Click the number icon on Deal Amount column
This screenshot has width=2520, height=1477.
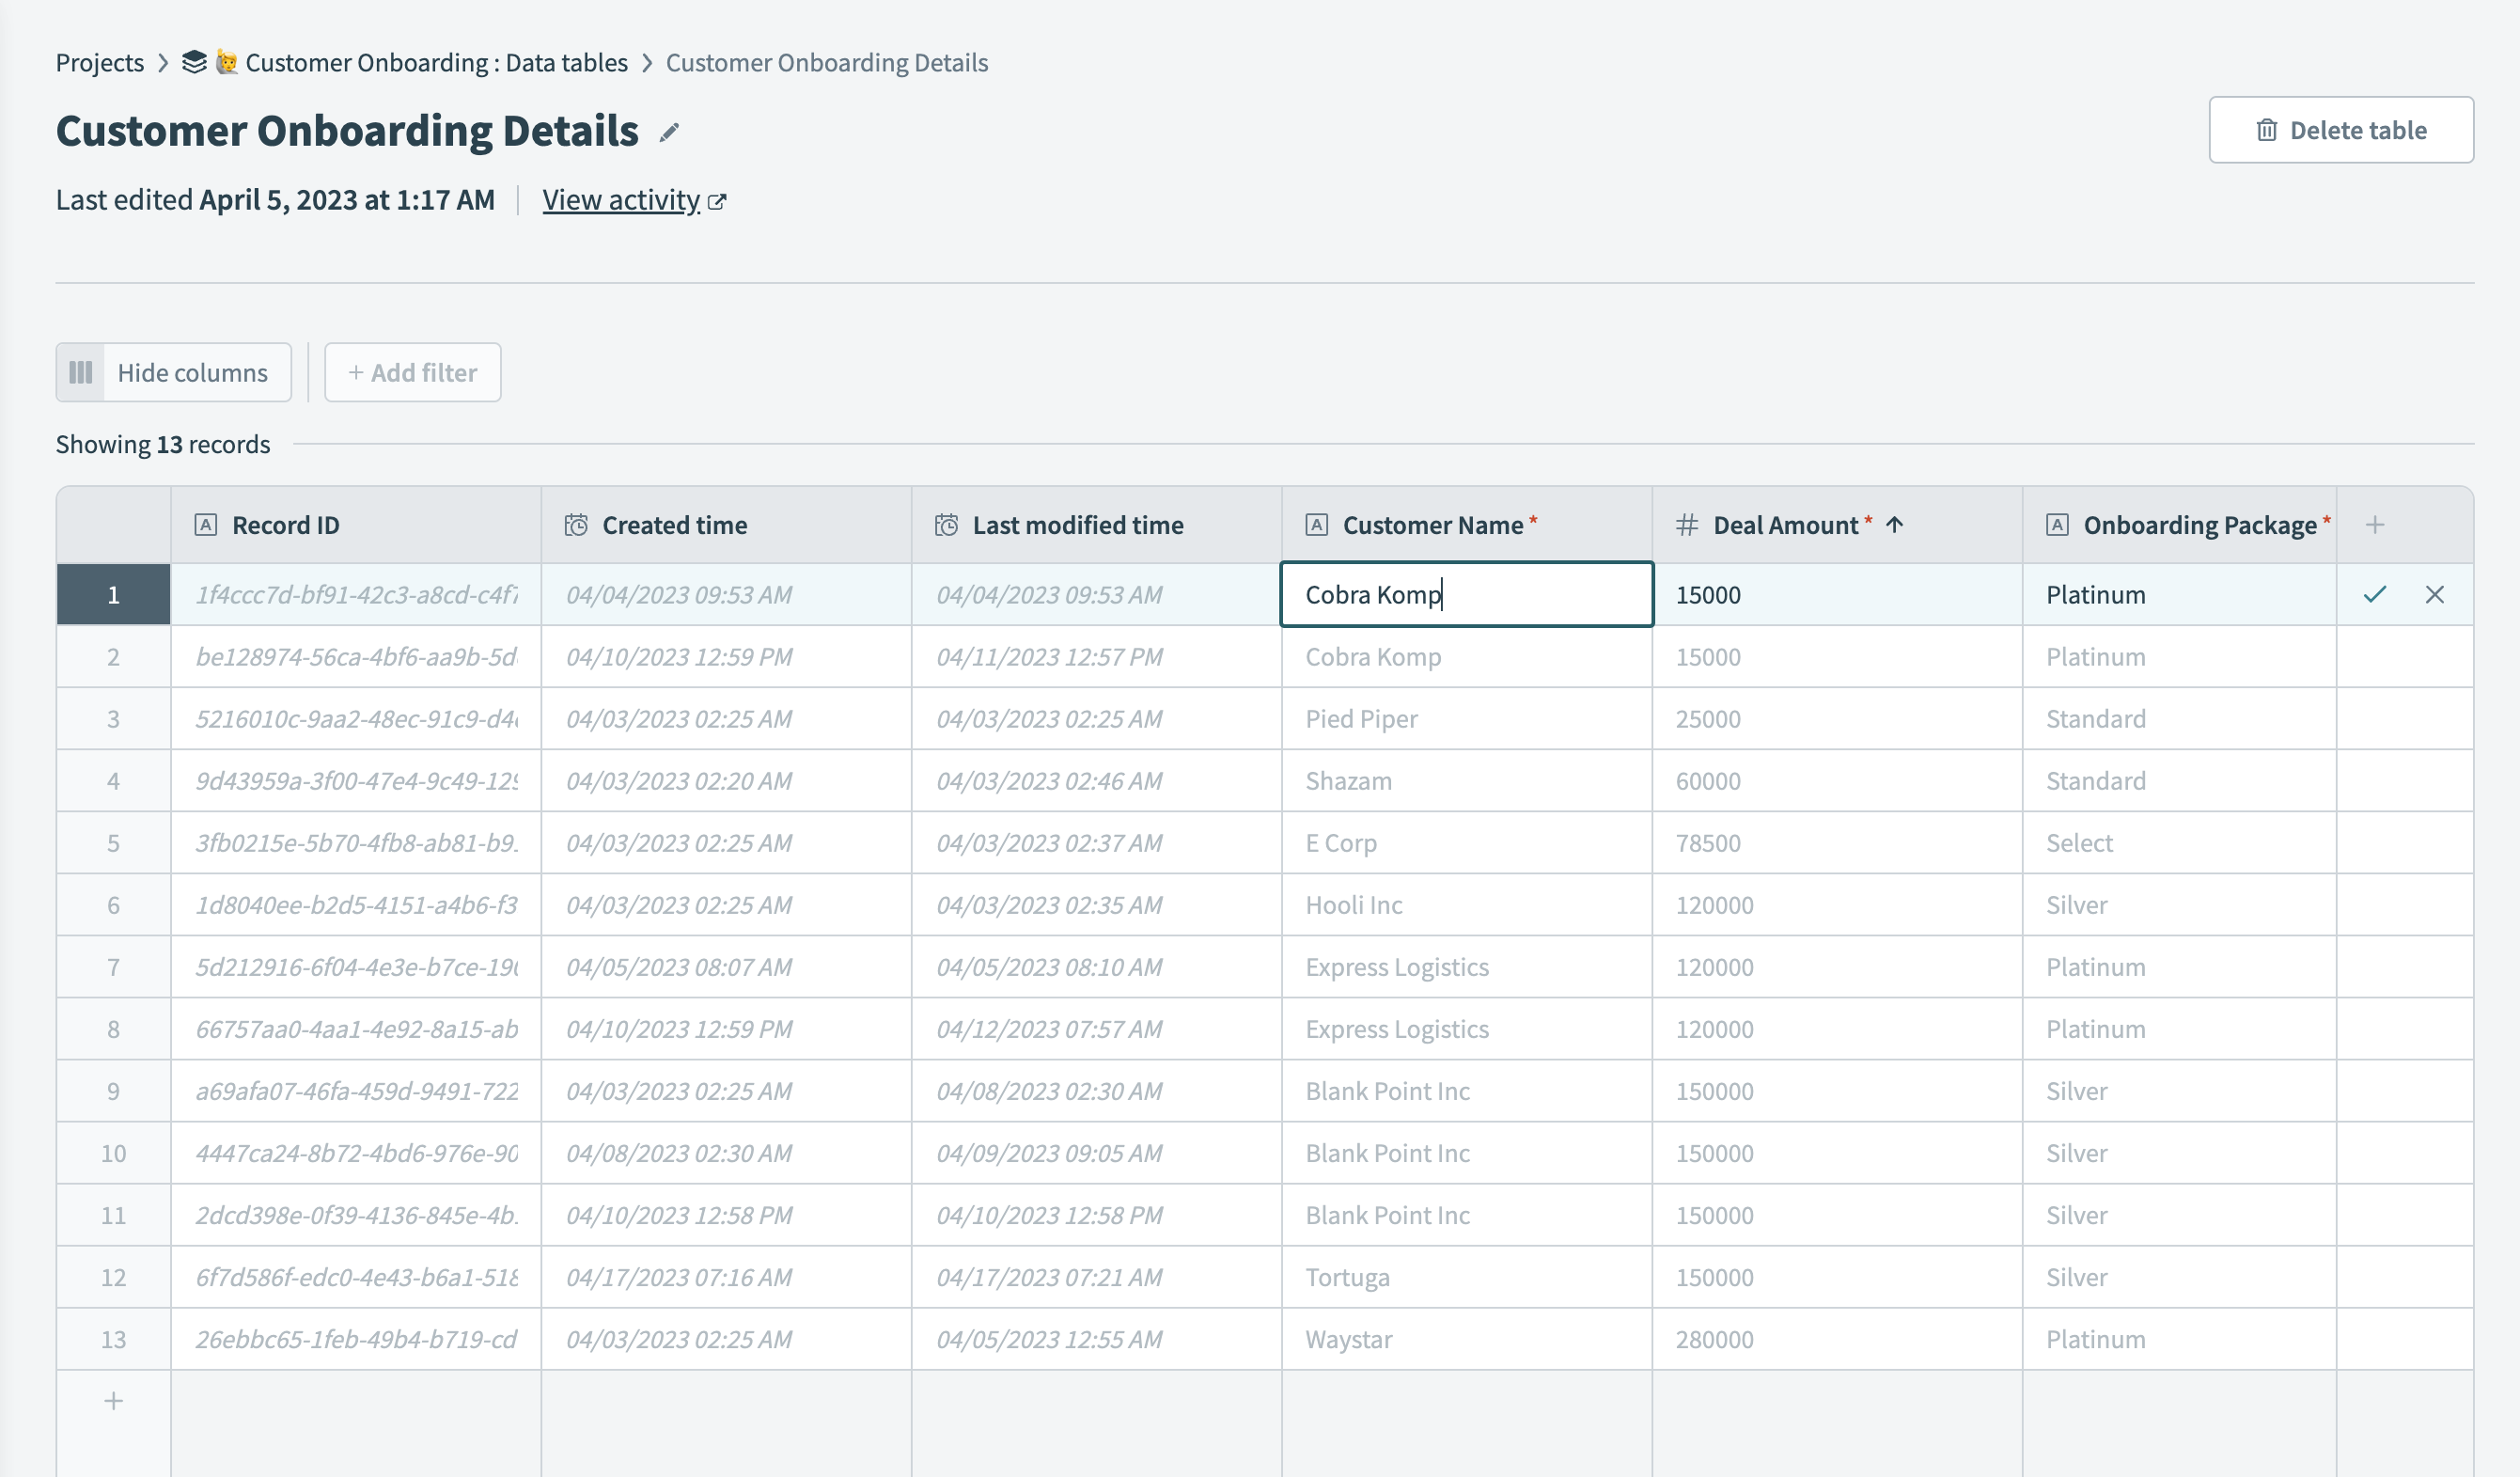point(1688,523)
